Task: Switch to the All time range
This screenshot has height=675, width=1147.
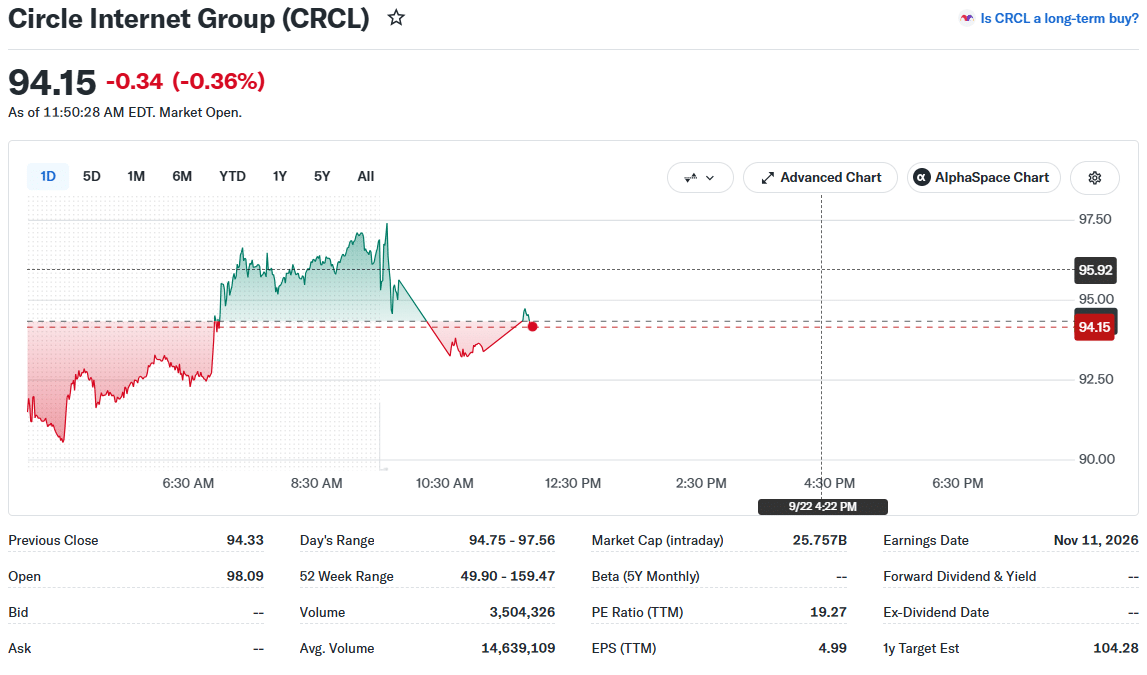Action: [366, 176]
